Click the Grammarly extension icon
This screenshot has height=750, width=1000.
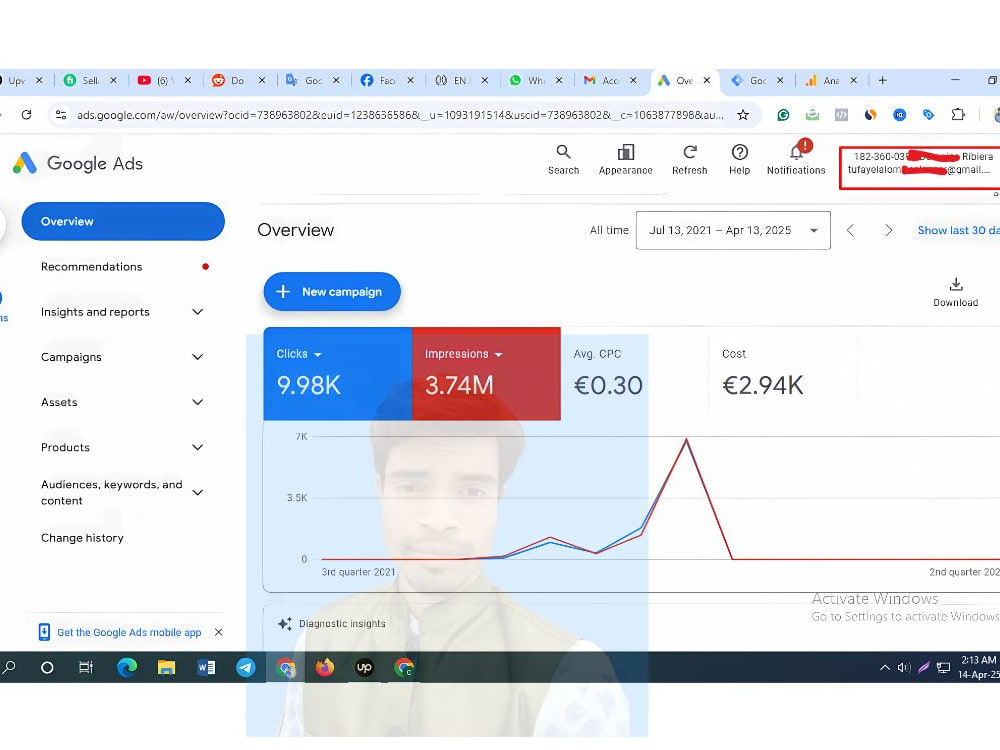[x=783, y=115]
